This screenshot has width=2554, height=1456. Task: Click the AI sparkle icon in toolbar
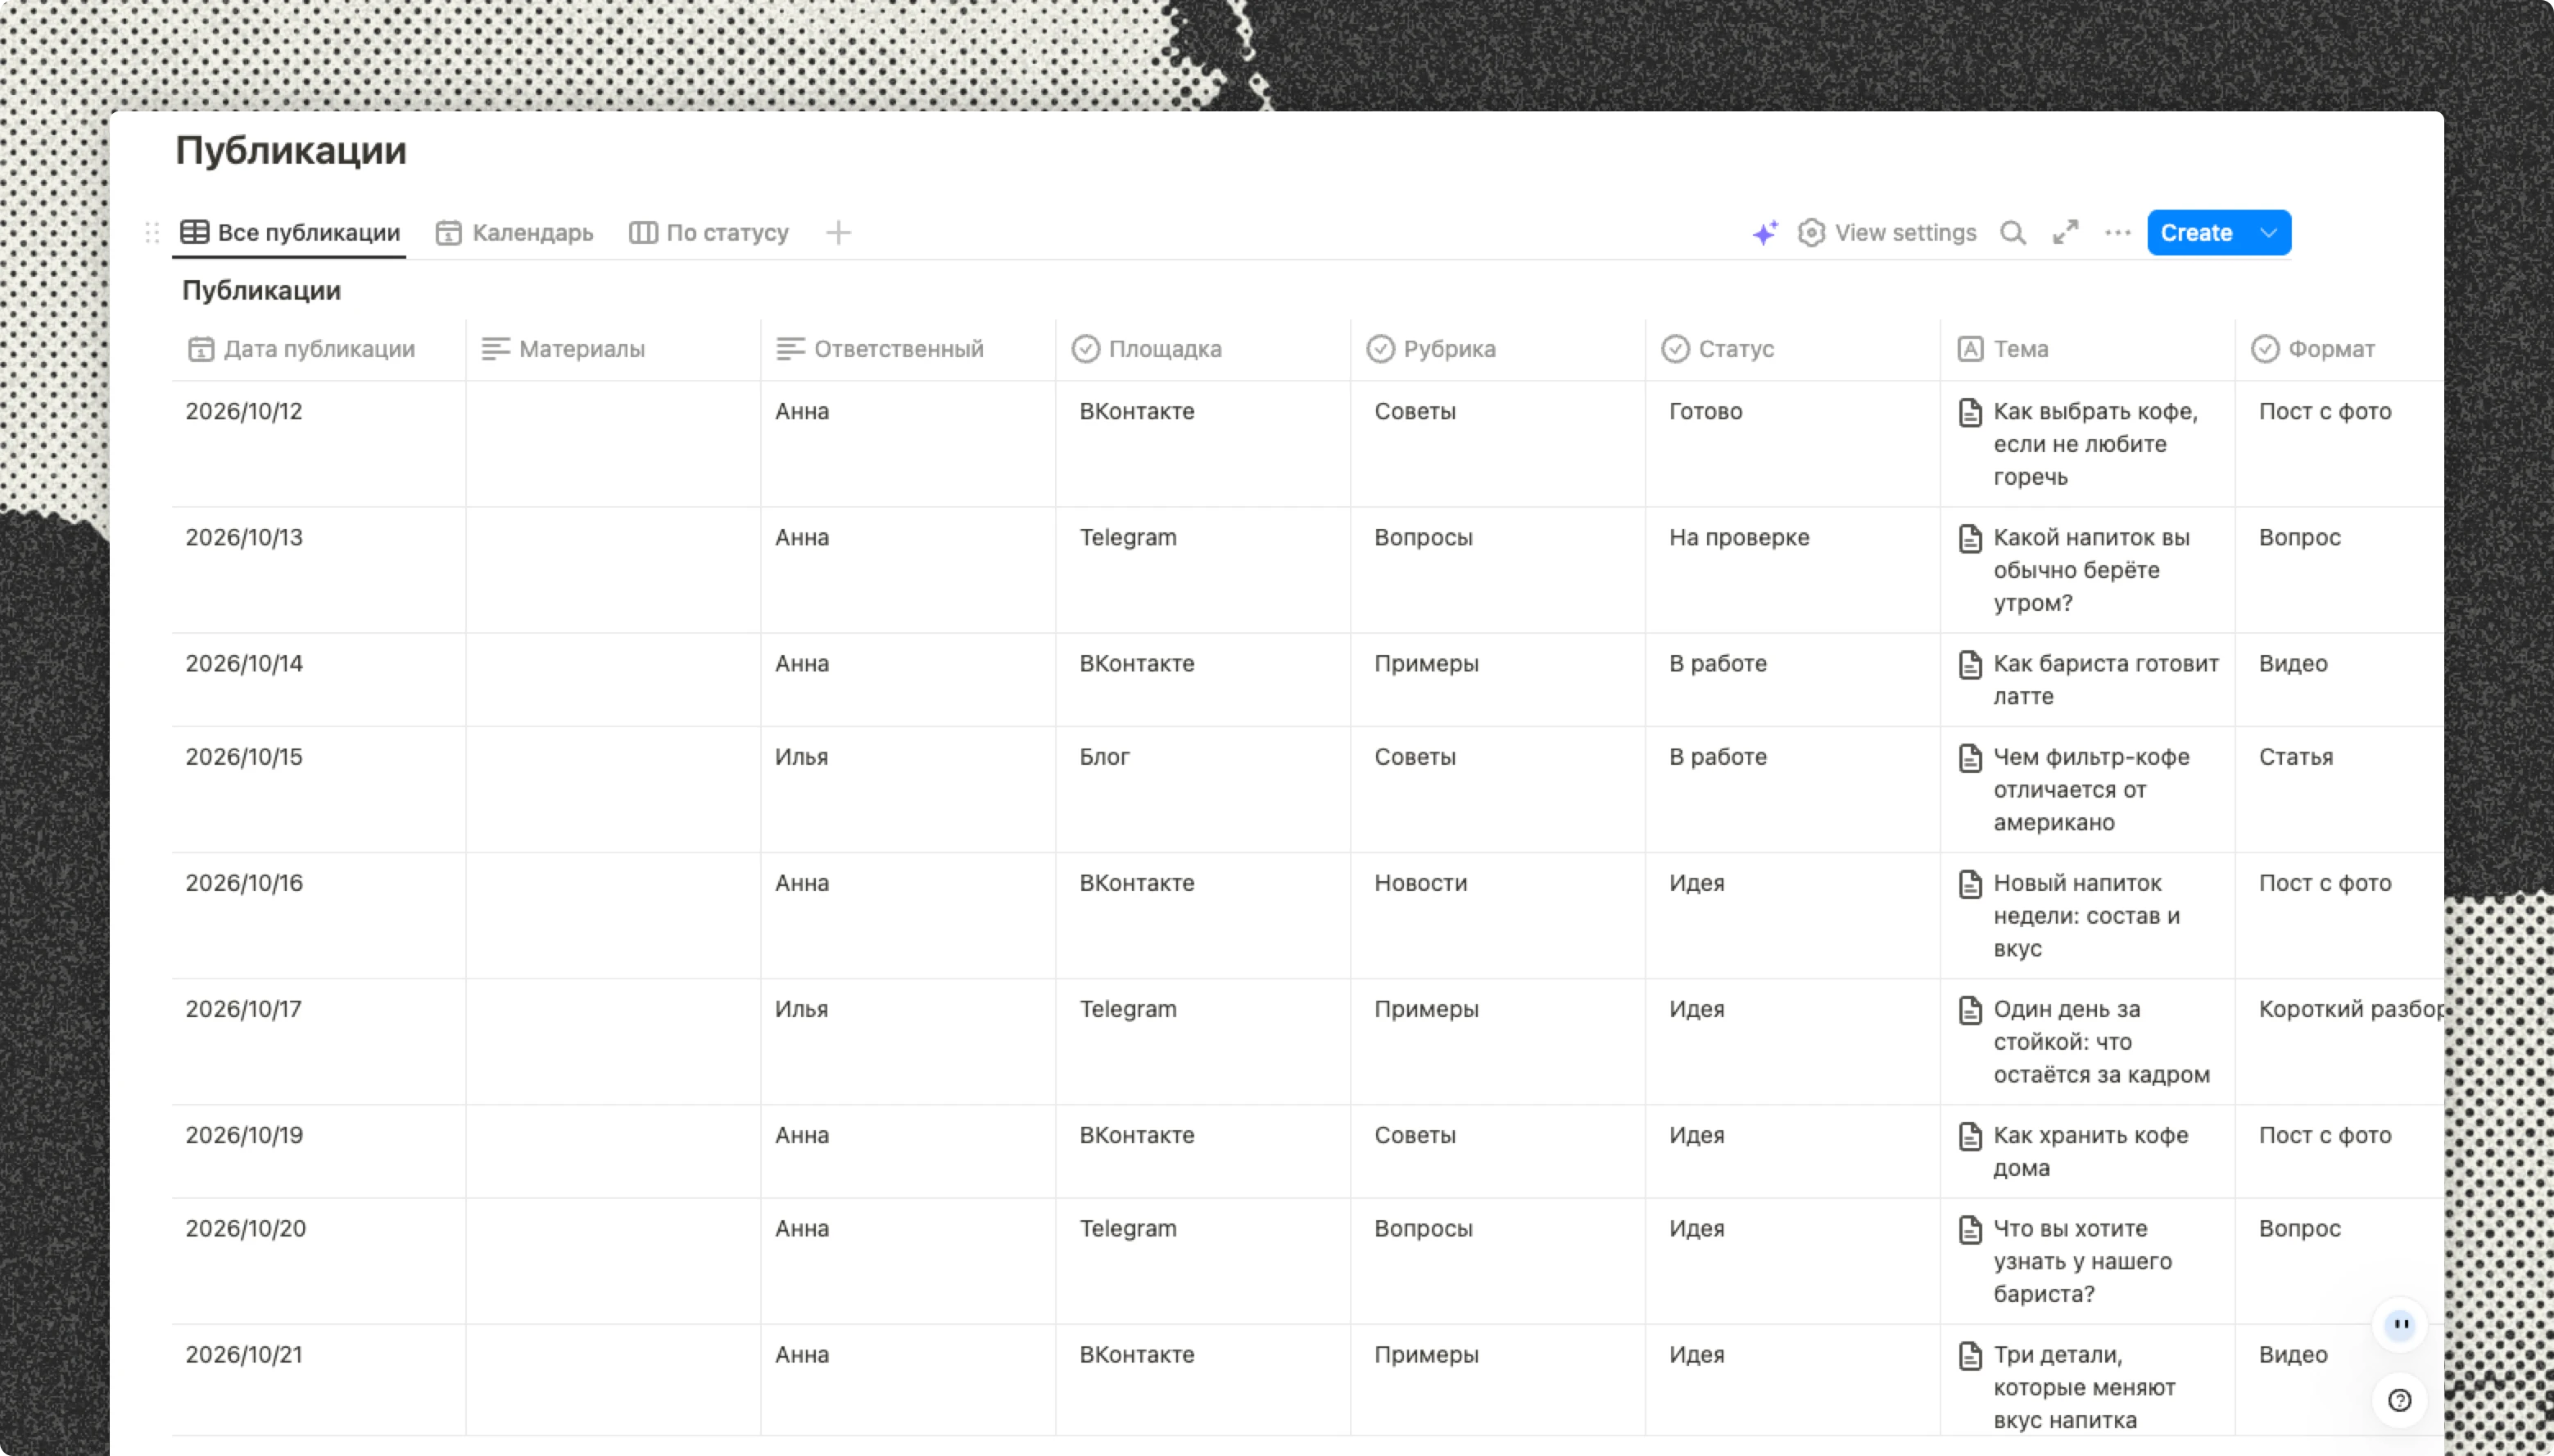(x=1765, y=233)
